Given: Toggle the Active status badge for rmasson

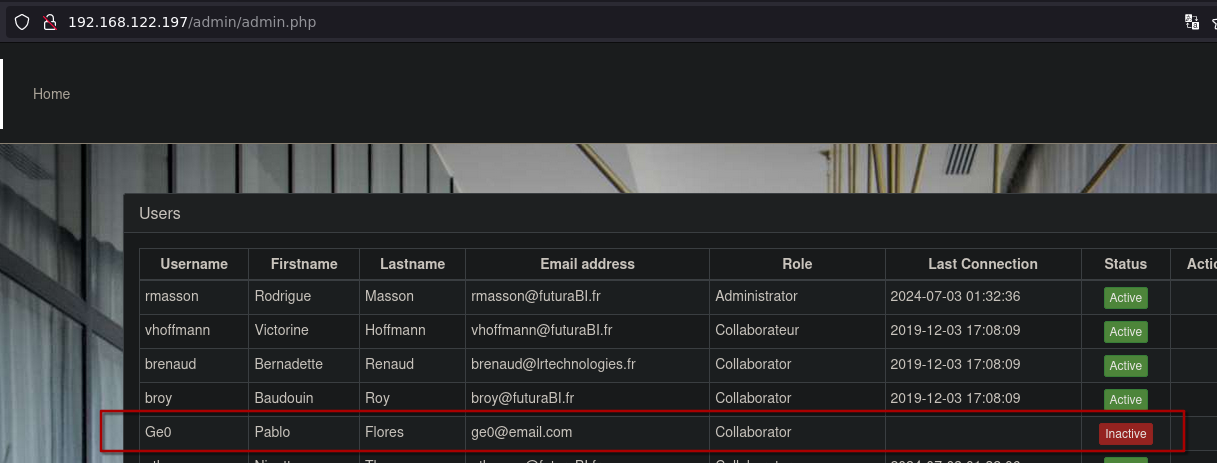Looking at the screenshot, I should click(x=1125, y=298).
